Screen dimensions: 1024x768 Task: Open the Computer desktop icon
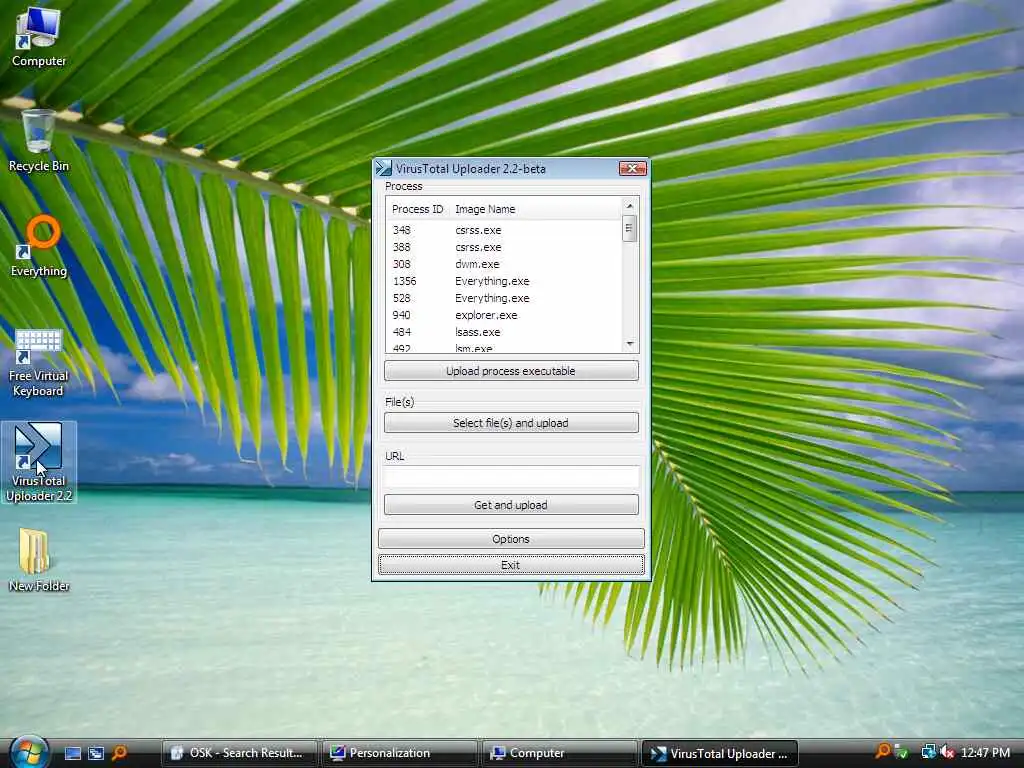point(39,38)
